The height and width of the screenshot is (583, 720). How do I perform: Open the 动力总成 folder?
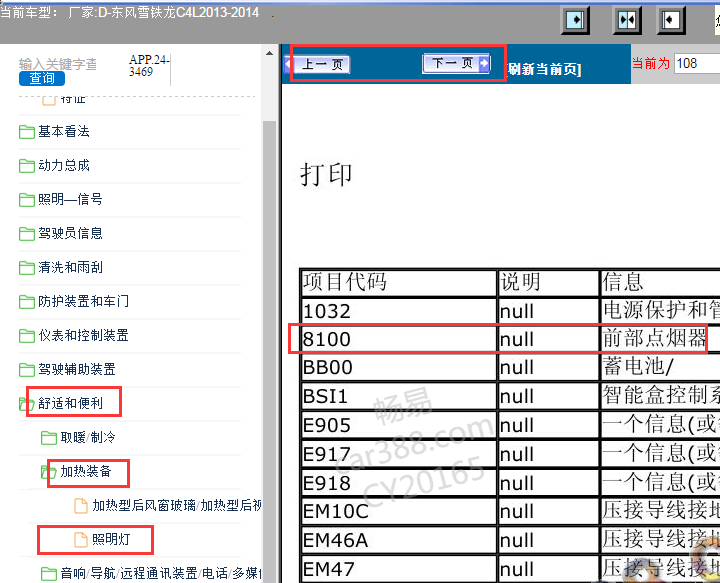click(x=64, y=166)
